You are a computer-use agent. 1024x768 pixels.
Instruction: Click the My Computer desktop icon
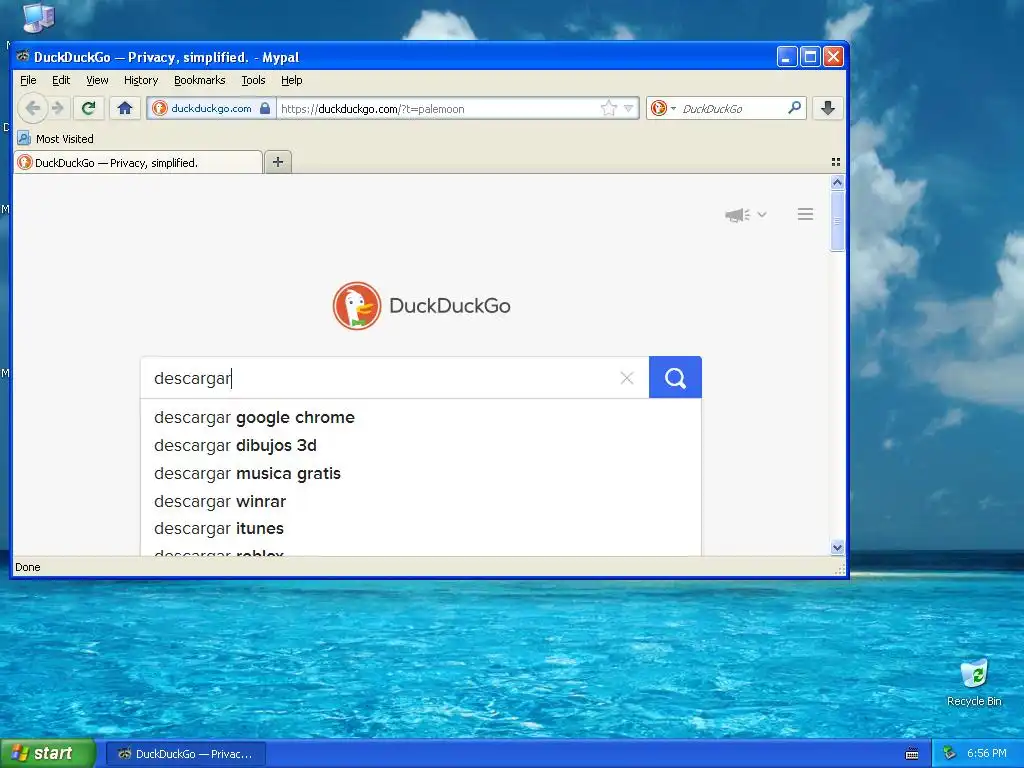[39, 17]
